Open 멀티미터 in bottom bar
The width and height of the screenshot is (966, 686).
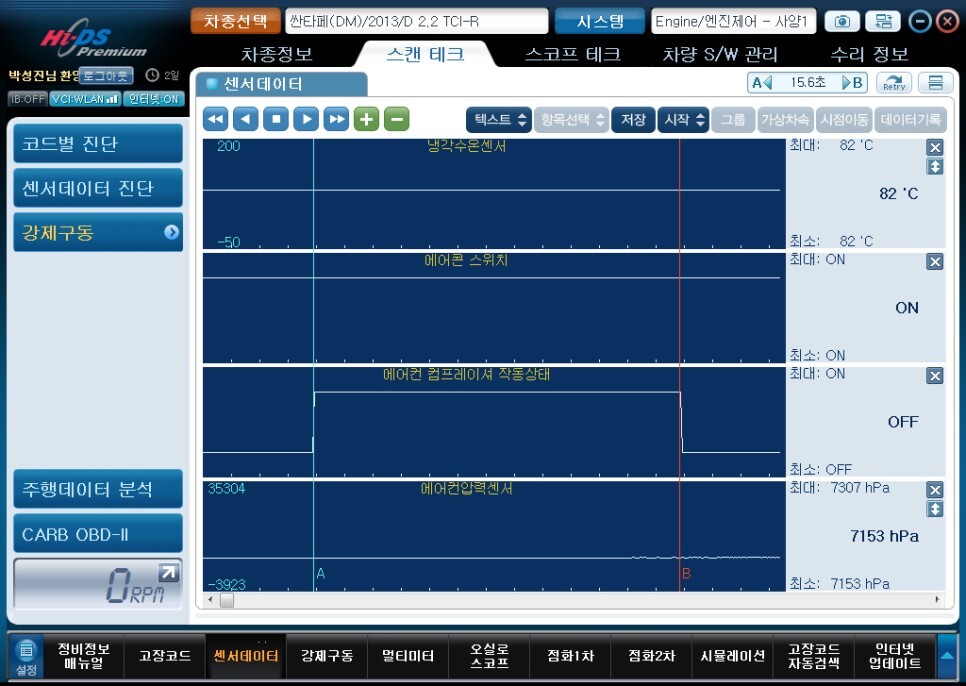coord(408,656)
